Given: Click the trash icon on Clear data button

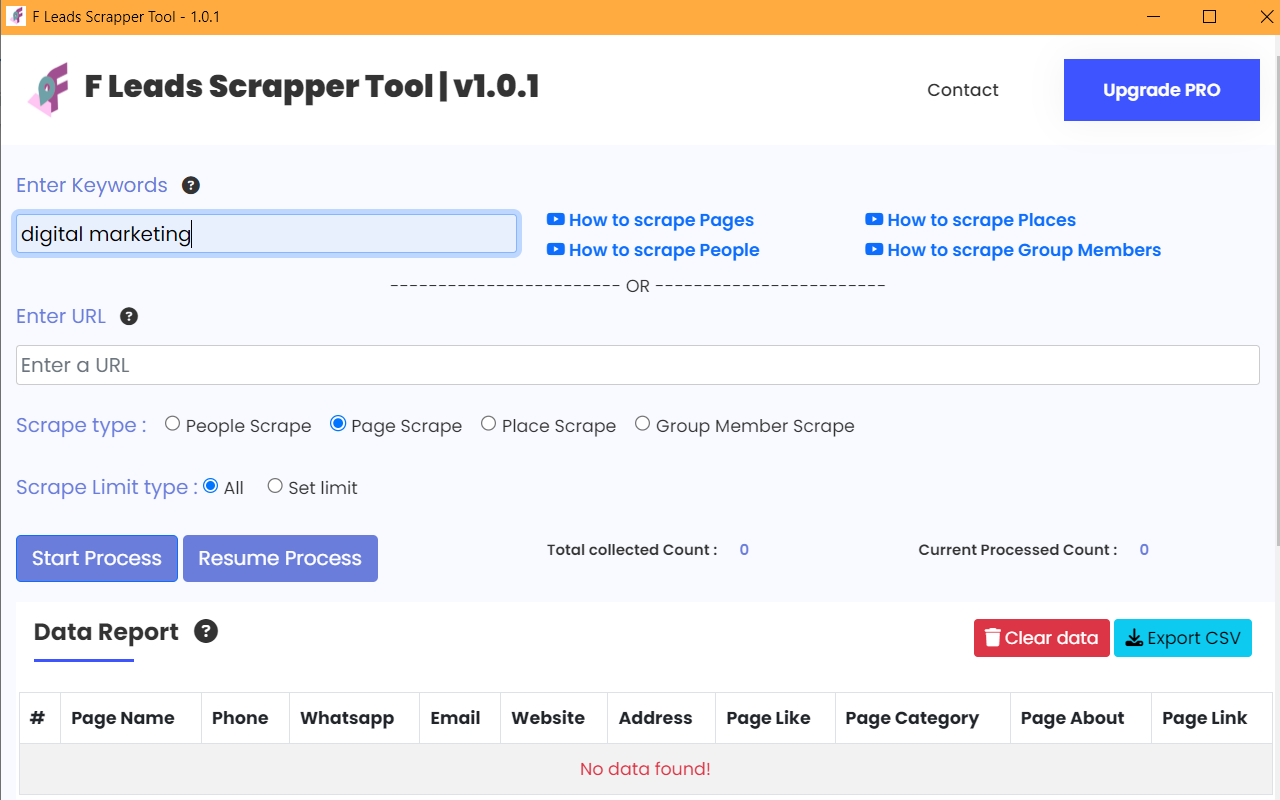Looking at the screenshot, I should (x=994, y=637).
